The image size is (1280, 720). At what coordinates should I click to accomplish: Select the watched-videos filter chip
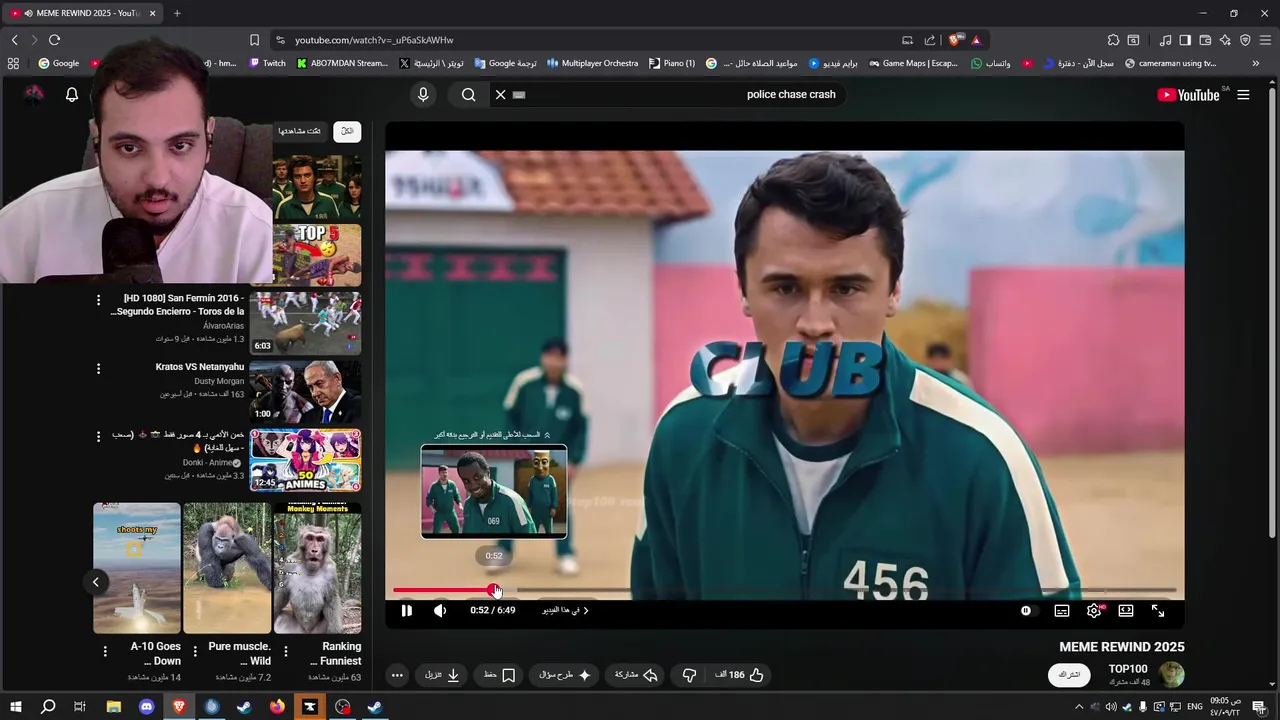point(300,131)
